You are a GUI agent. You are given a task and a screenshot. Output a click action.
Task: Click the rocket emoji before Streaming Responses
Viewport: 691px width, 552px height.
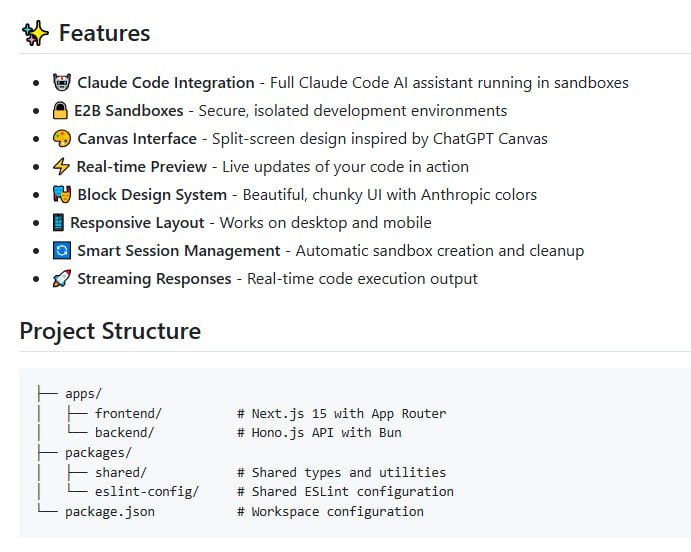tap(62, 279)
